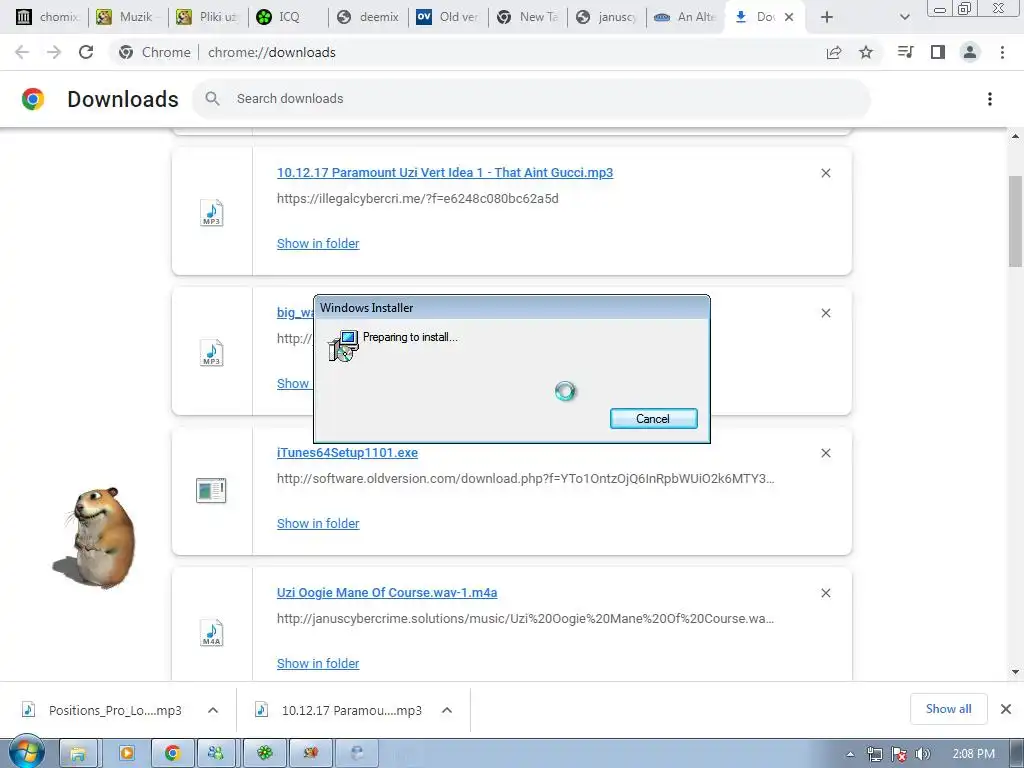1024x768 pixels.
Task: Switch to the deemix tab
Action: pyautogui.click(x=368, y=17)
